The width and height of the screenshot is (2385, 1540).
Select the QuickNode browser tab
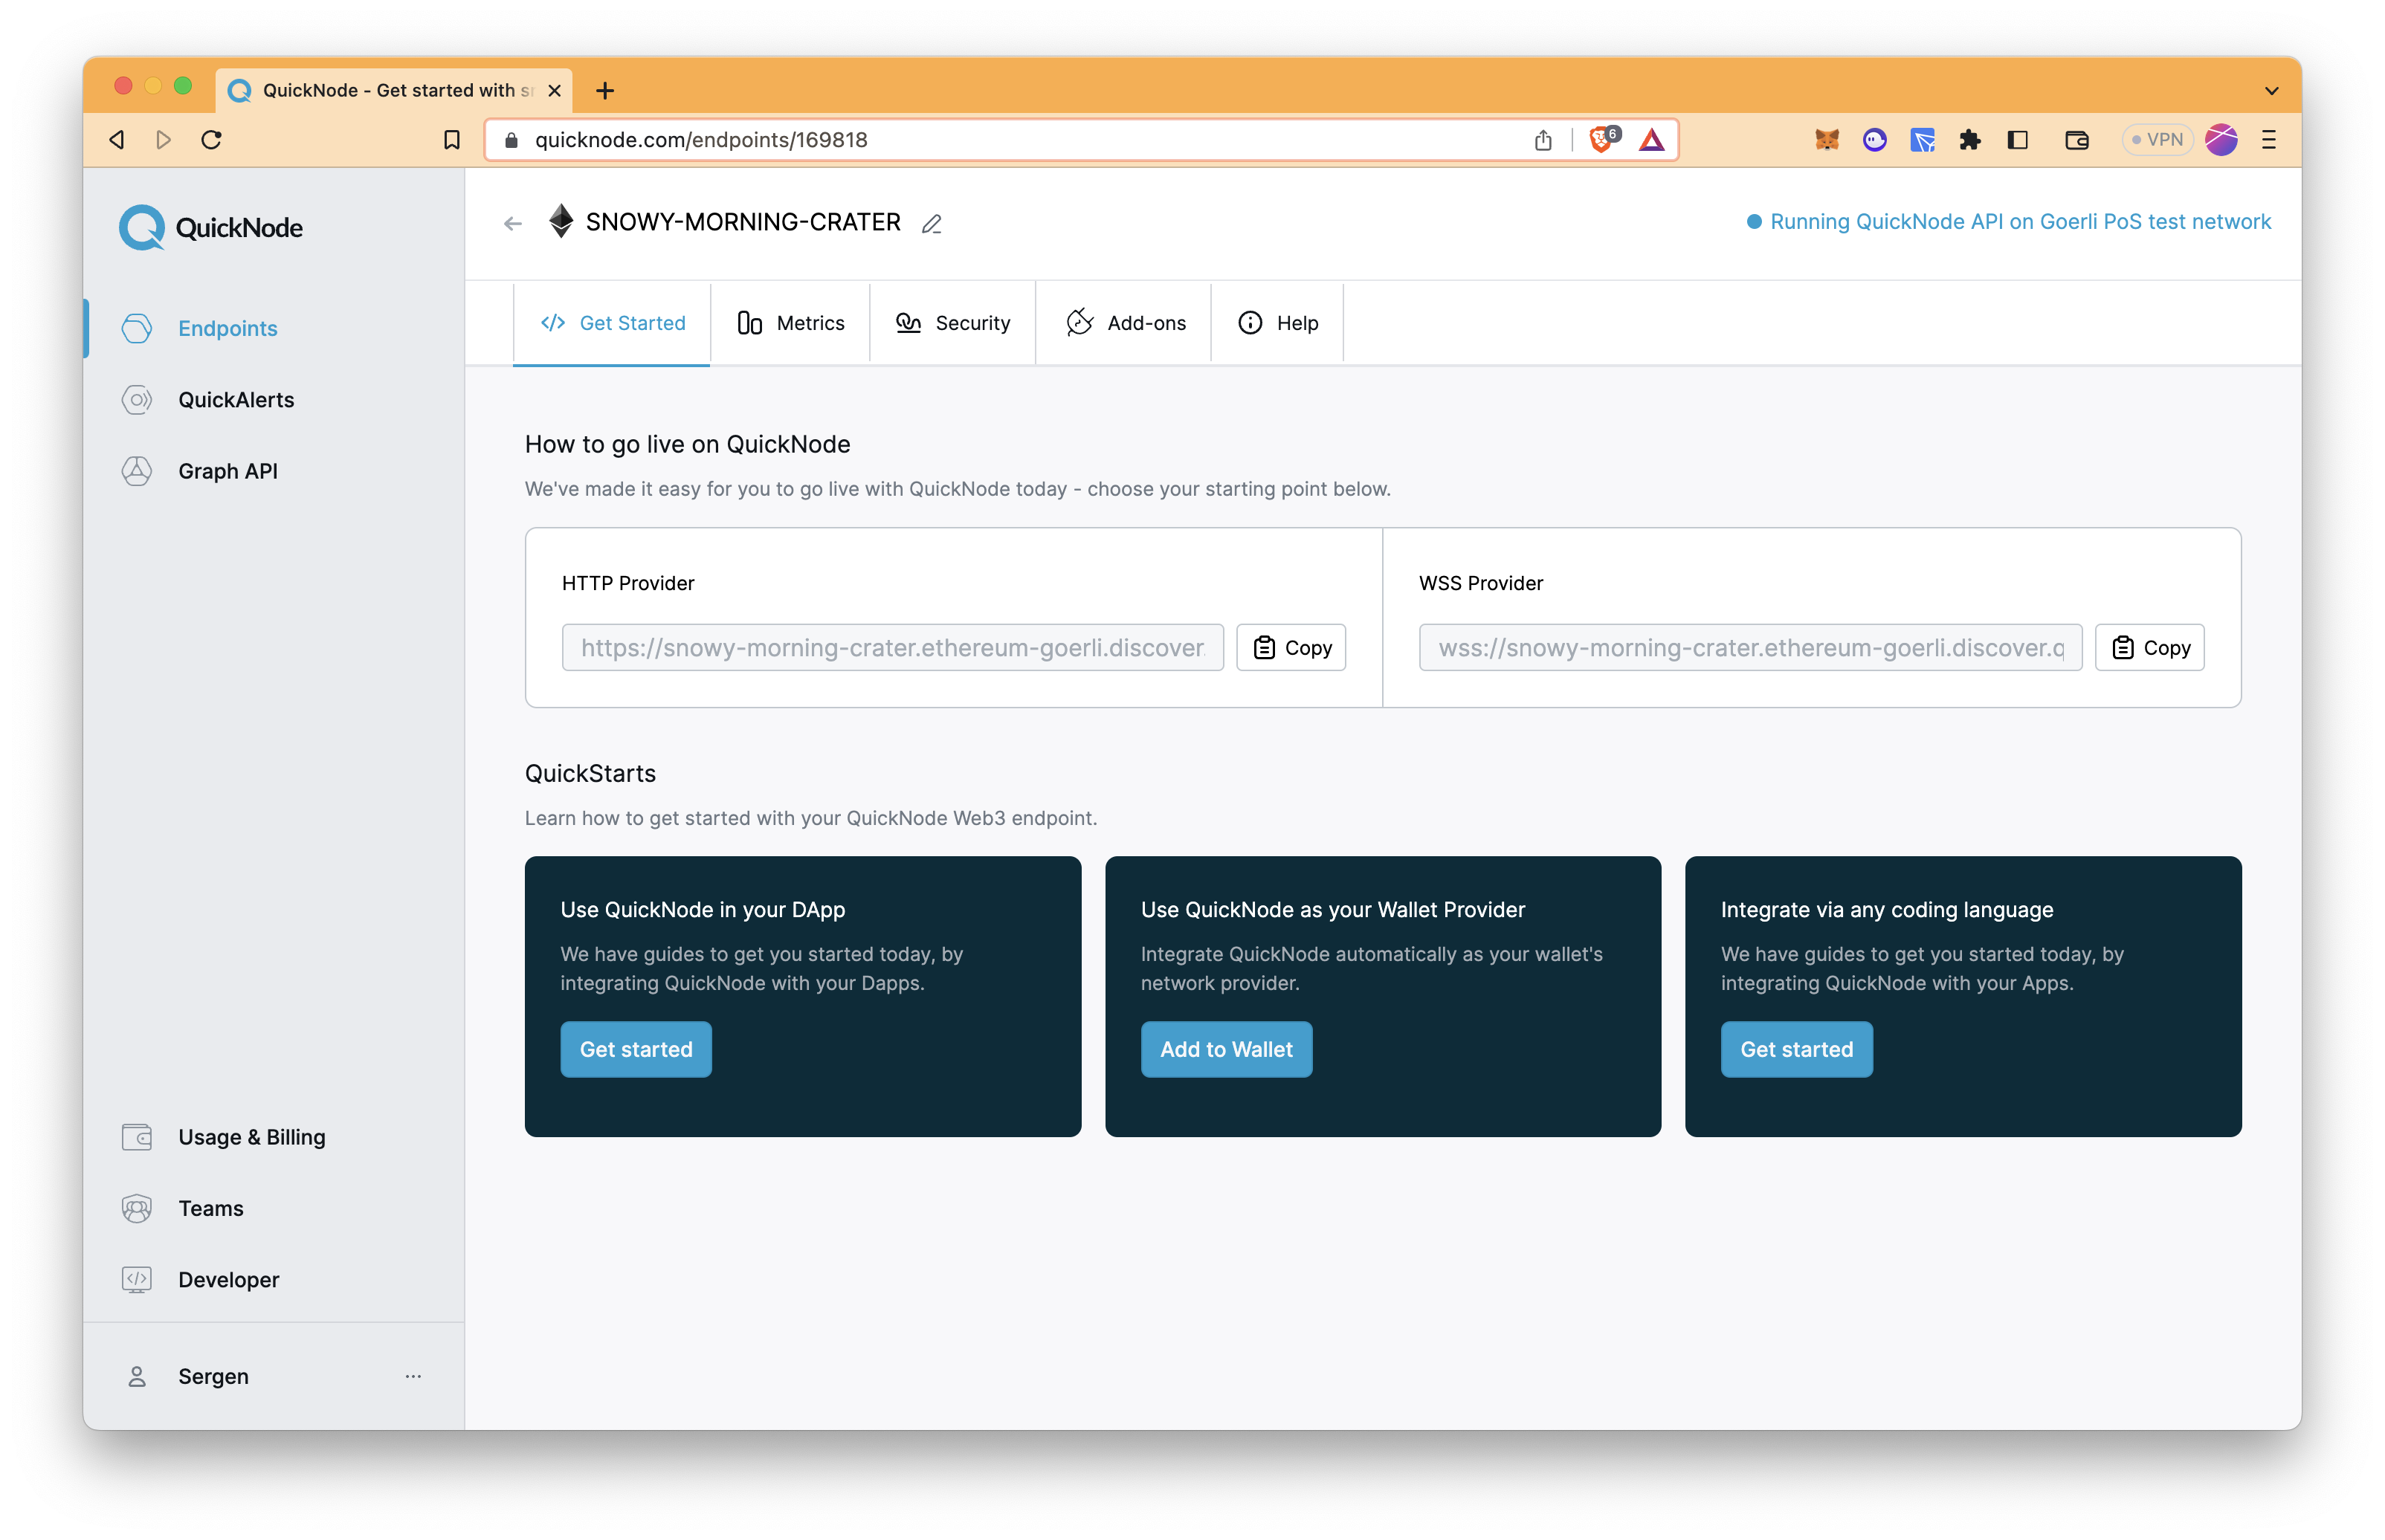pyautogui.click(x=394, y=90)
